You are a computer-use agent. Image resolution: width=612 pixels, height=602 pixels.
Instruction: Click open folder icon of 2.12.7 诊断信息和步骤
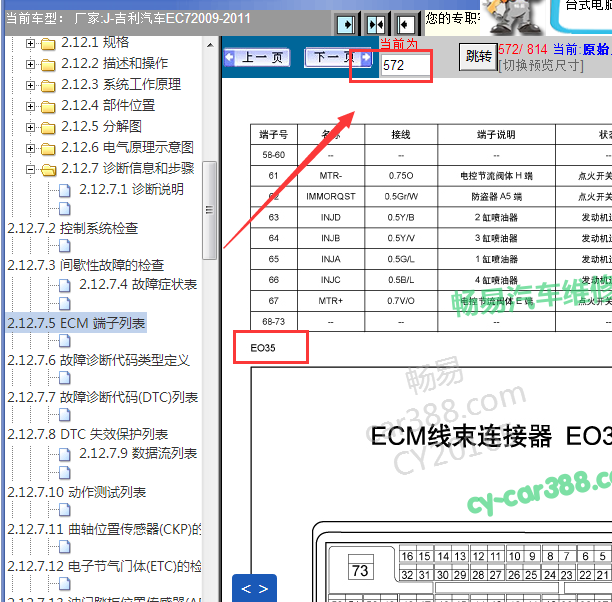[x=48, y=170]
